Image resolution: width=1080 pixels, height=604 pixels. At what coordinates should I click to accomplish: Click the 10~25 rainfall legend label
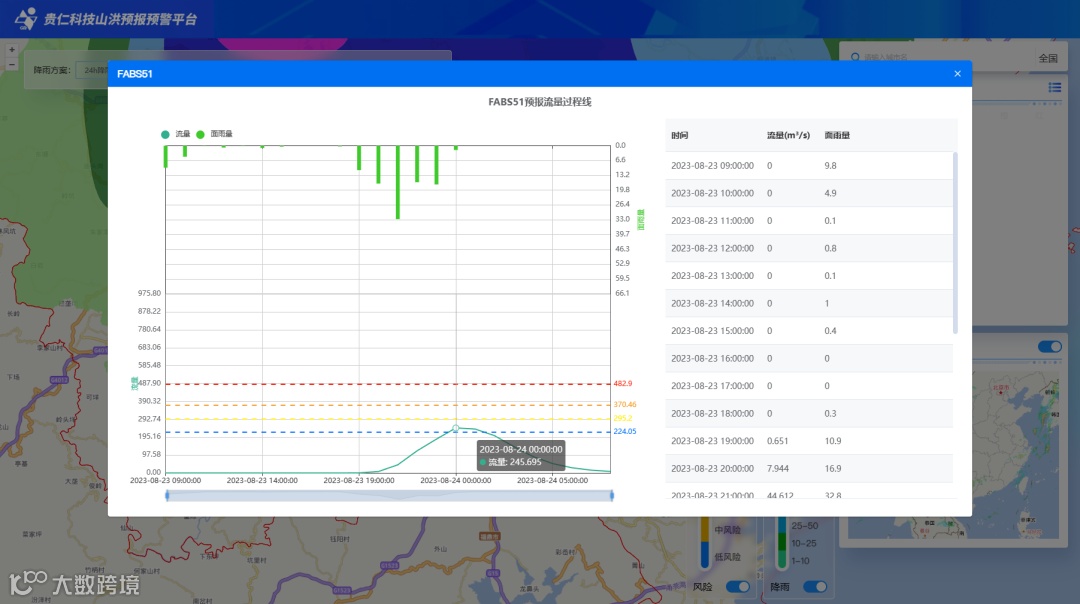[x=804, y=543]
